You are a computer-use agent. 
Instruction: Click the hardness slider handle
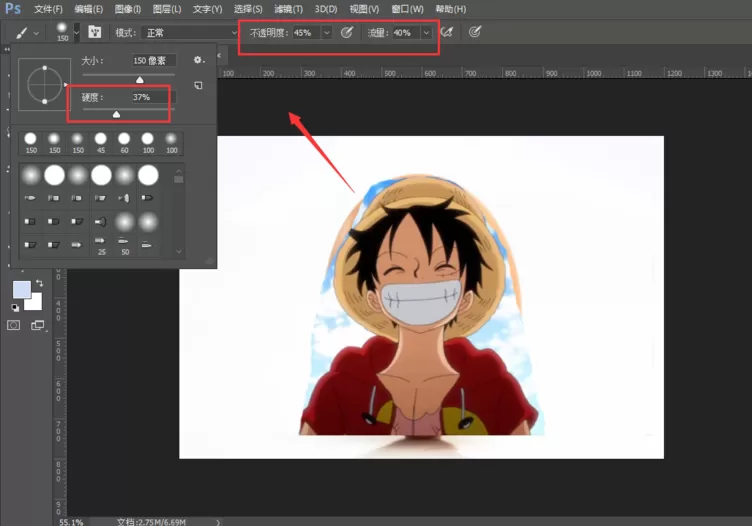pyautogui.click(x=116, y=114)
